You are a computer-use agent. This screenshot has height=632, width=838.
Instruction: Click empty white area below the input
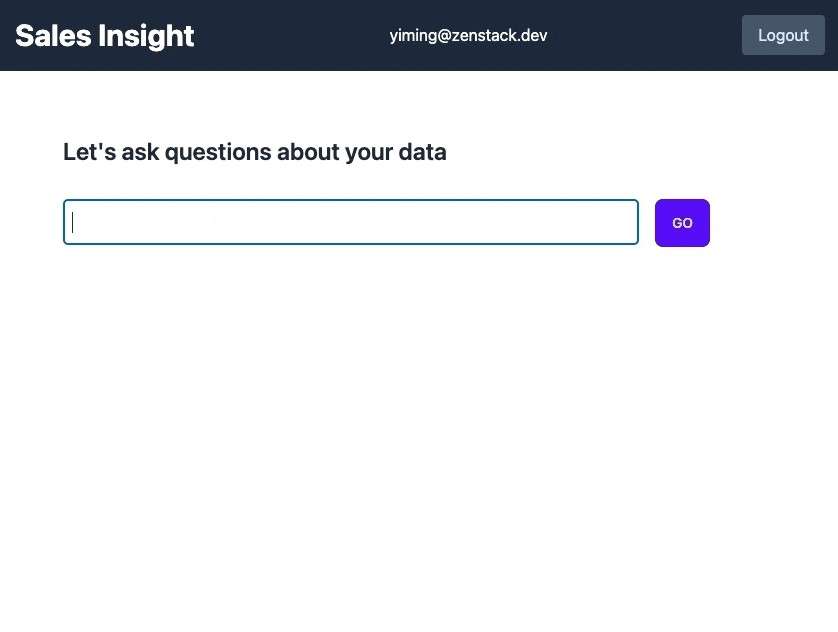pos(400,420)
